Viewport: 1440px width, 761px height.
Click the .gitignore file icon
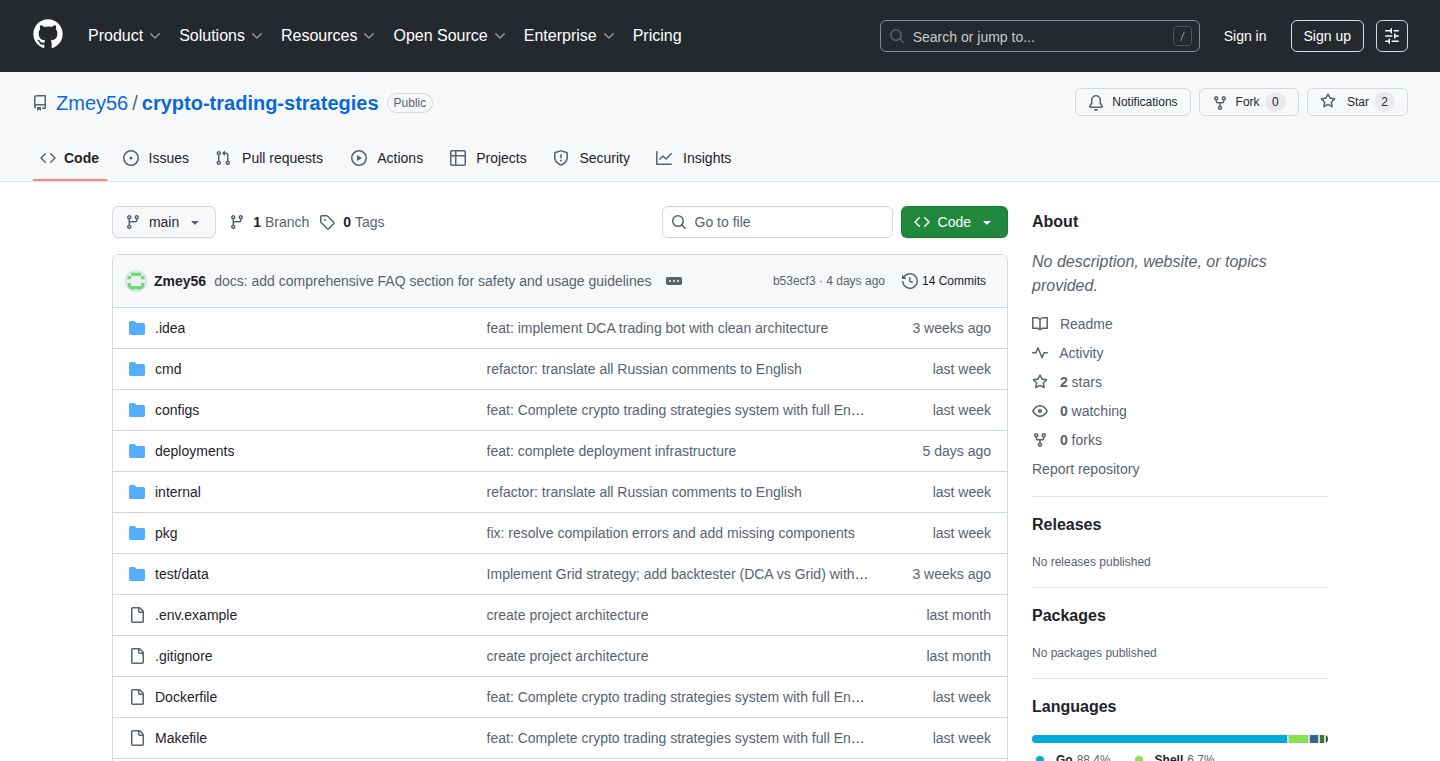[137, 656]
